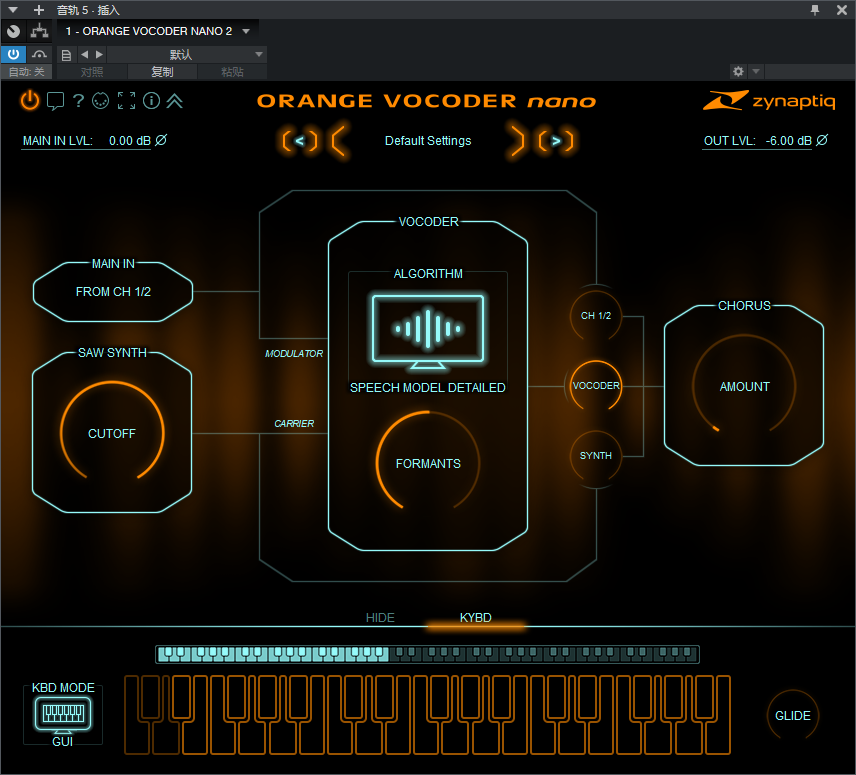Click the algorithm waveform monitor icon
Viewport: 856px width, 775px height.
point(428,331)
